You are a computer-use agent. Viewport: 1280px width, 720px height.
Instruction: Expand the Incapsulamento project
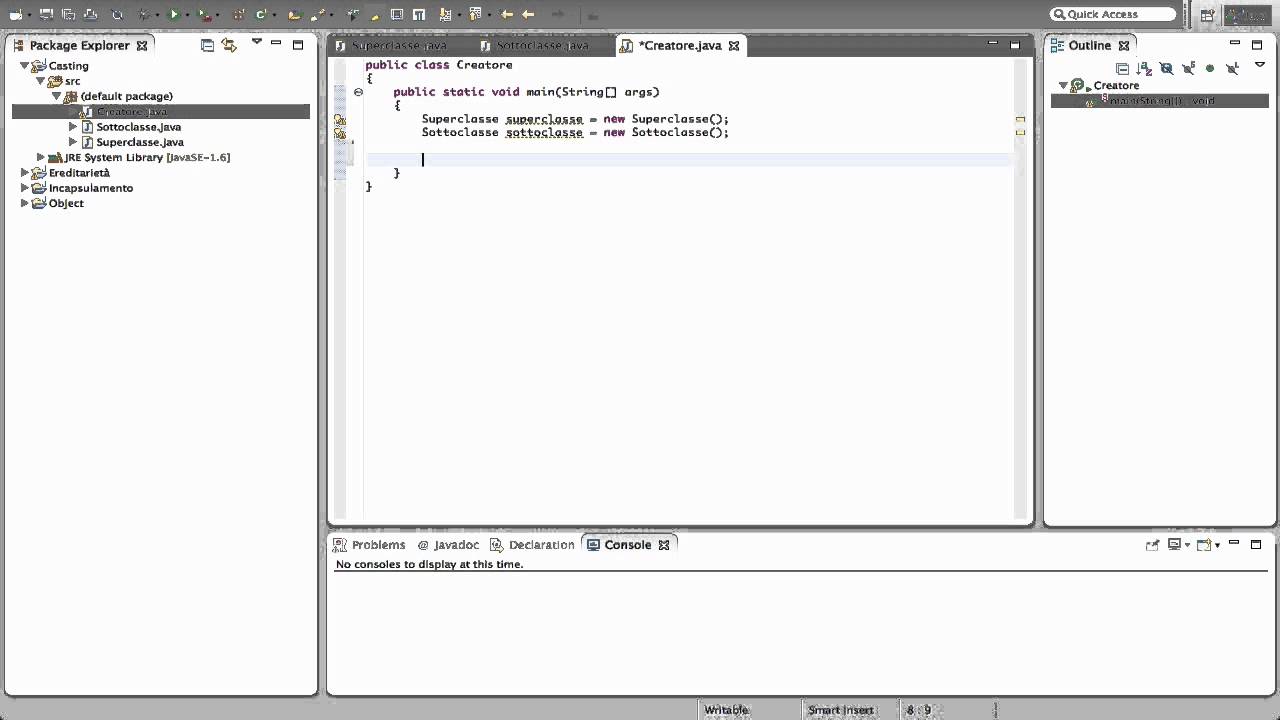[x=25, y=188]
